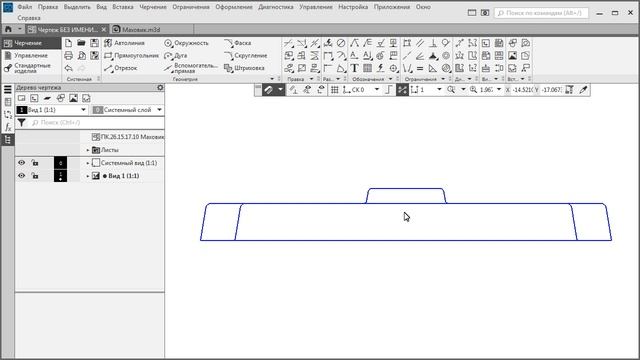Open print preview icon
This screenshot has height=360, width=640.
[81, 56]
